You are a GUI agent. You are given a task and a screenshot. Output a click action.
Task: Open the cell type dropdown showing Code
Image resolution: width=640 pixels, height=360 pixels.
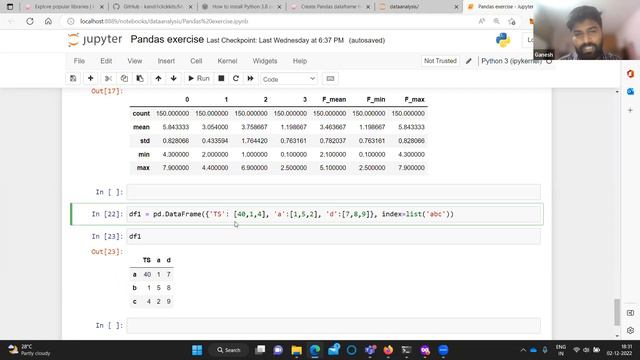[289, 79]
